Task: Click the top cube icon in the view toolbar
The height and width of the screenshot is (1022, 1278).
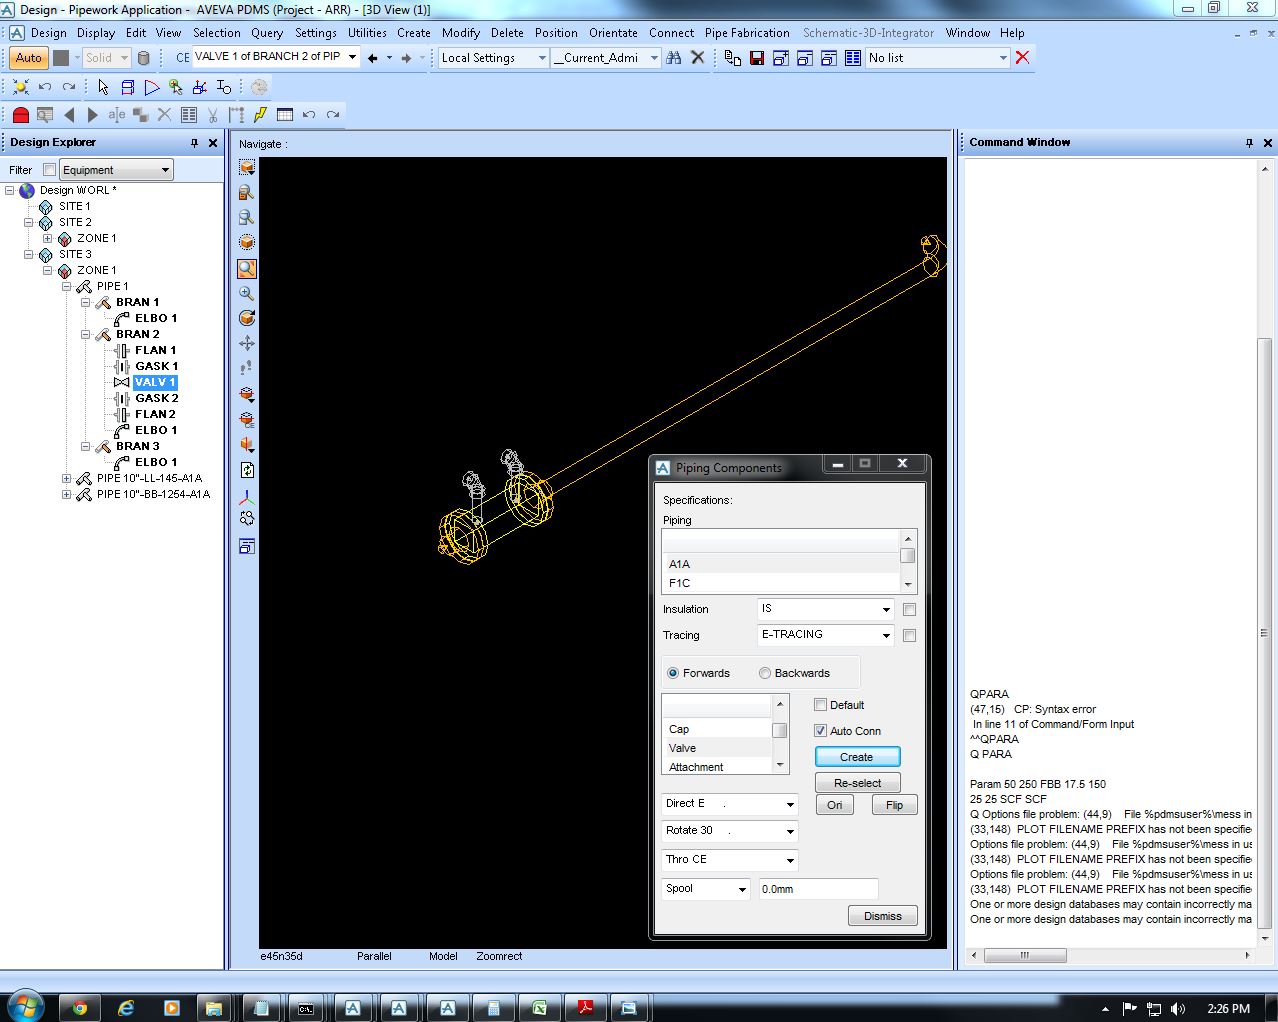Action: click(247, 167)
